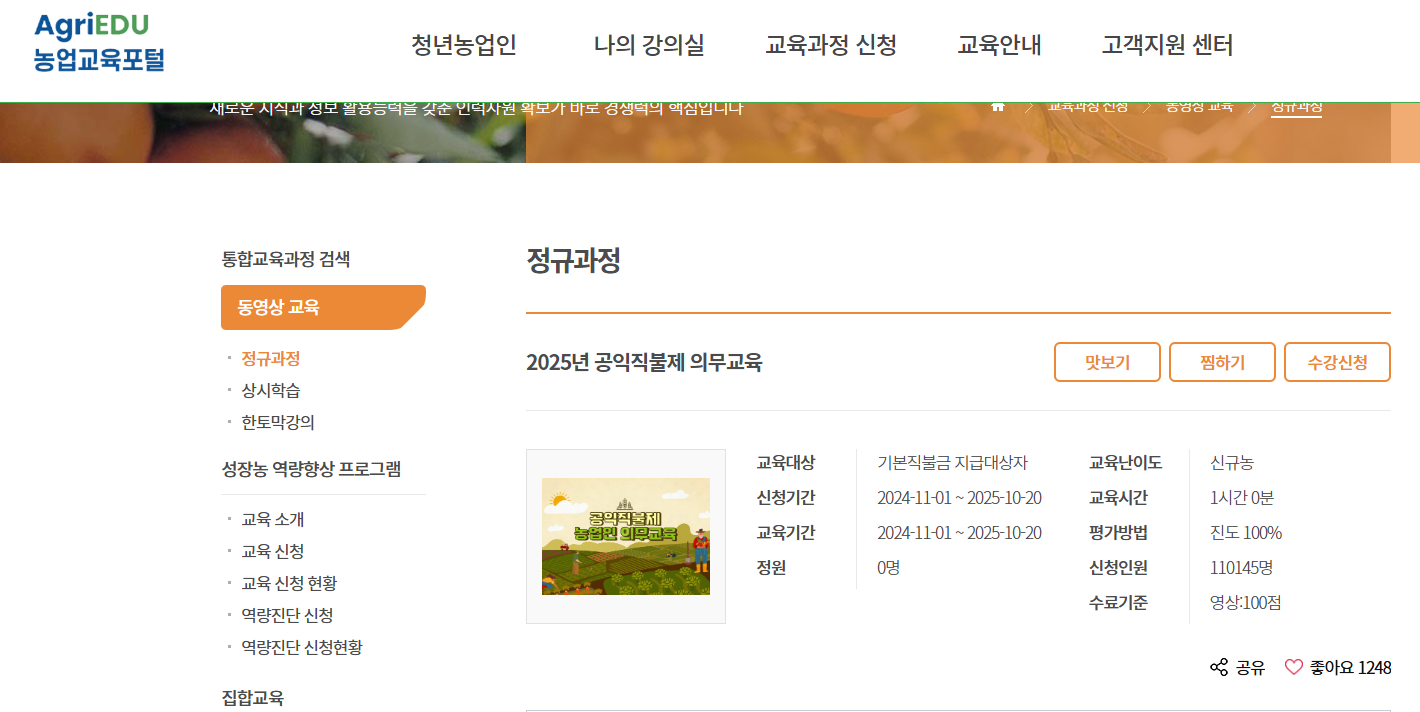Click the home icon in the breadcrumb
This screenshot has width=1420, height=712.
coord(997,105)
